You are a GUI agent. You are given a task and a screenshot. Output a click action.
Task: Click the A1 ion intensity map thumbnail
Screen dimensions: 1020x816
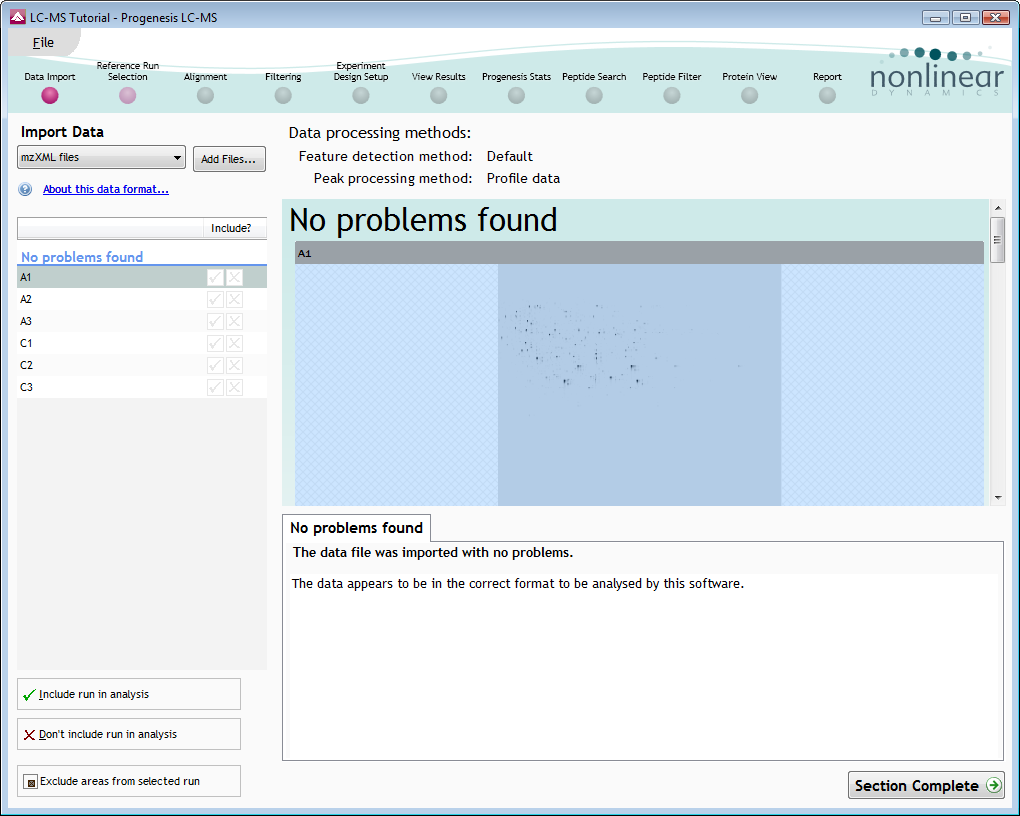point(639,385)
